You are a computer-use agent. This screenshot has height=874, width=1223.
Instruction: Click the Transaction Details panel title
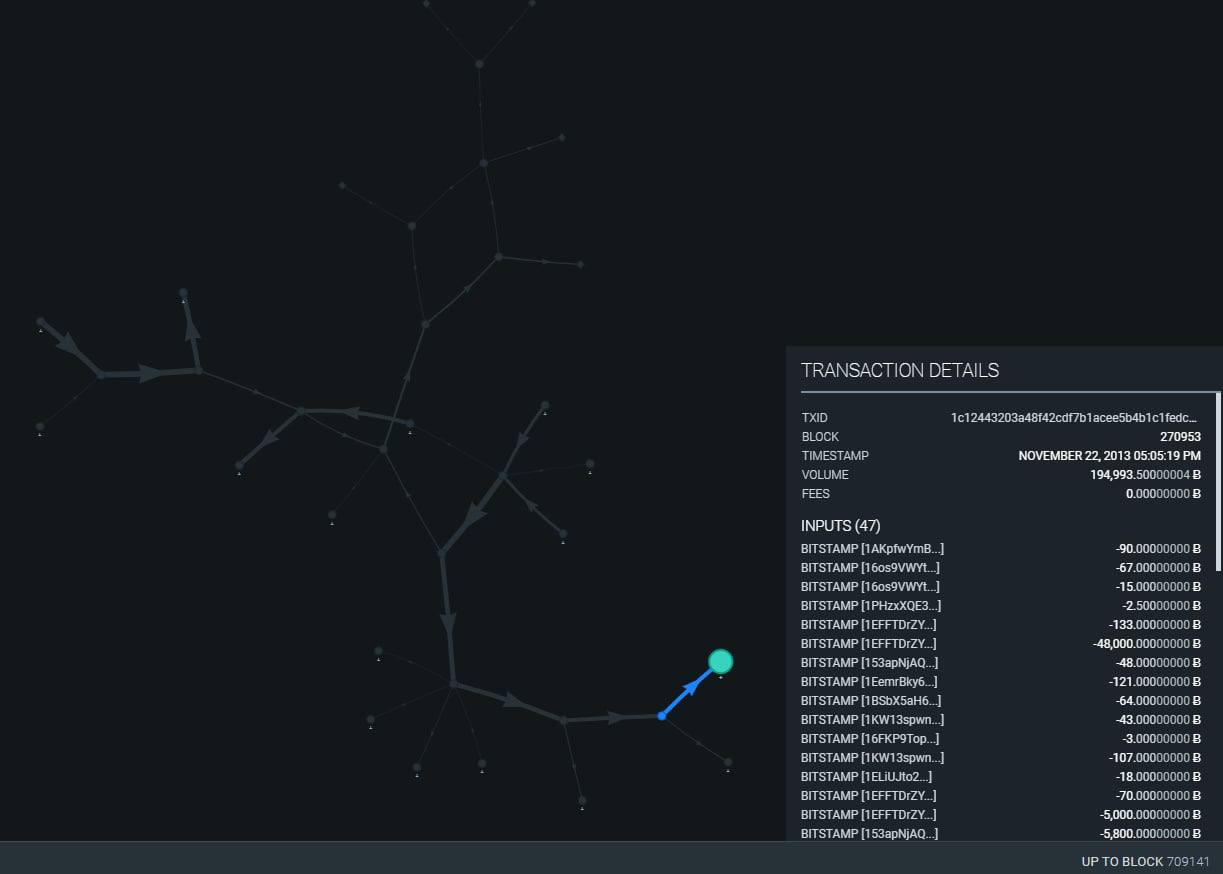pyautogui.click(x=900, y=370)
